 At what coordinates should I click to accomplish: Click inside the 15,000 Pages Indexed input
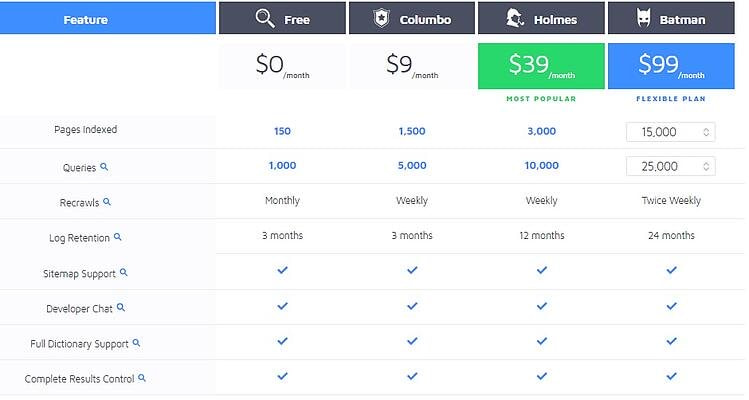tap(670, 132)
